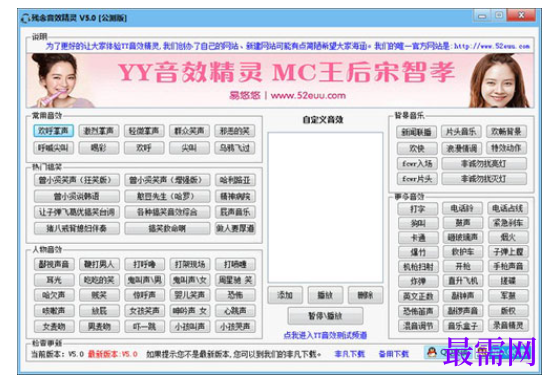
Task: Play 欢畅背景 background music
Action: (x=506, y=132)
